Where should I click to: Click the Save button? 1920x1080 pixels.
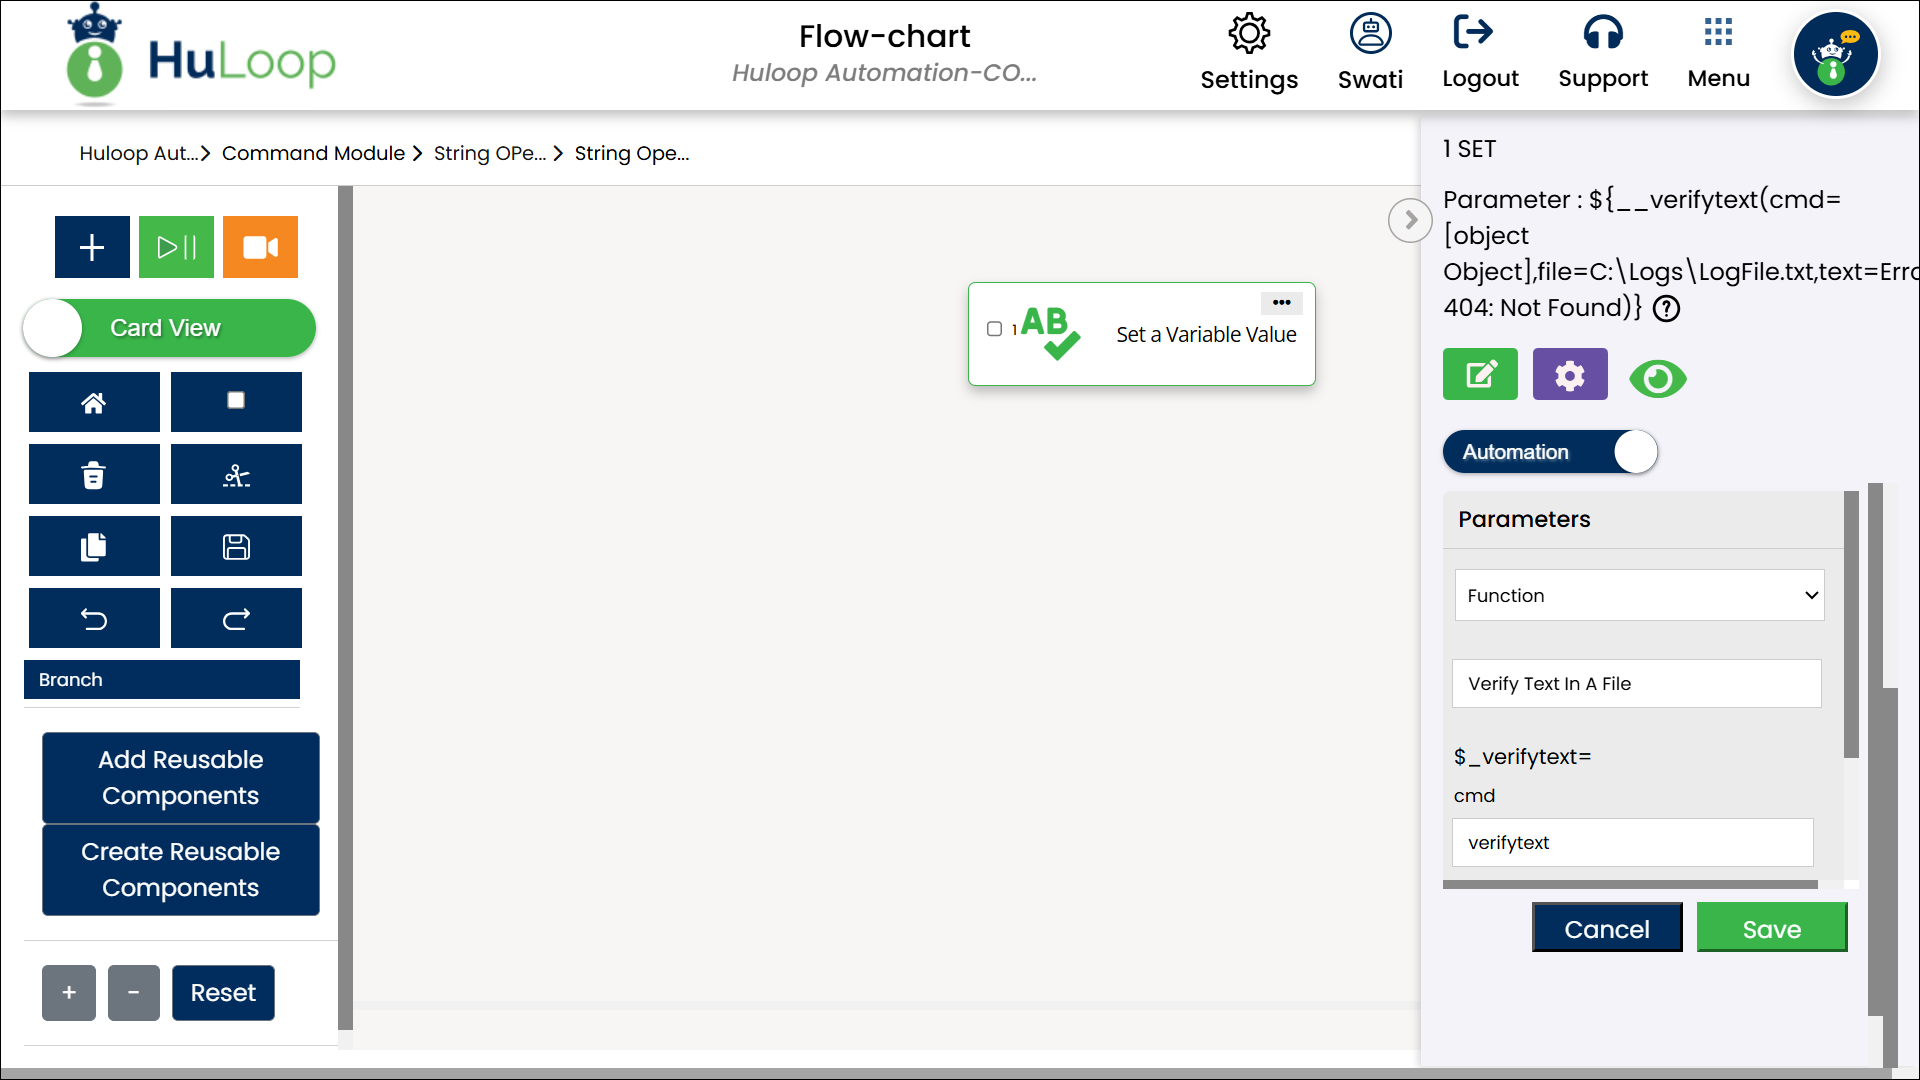[x=1771, y=929]
